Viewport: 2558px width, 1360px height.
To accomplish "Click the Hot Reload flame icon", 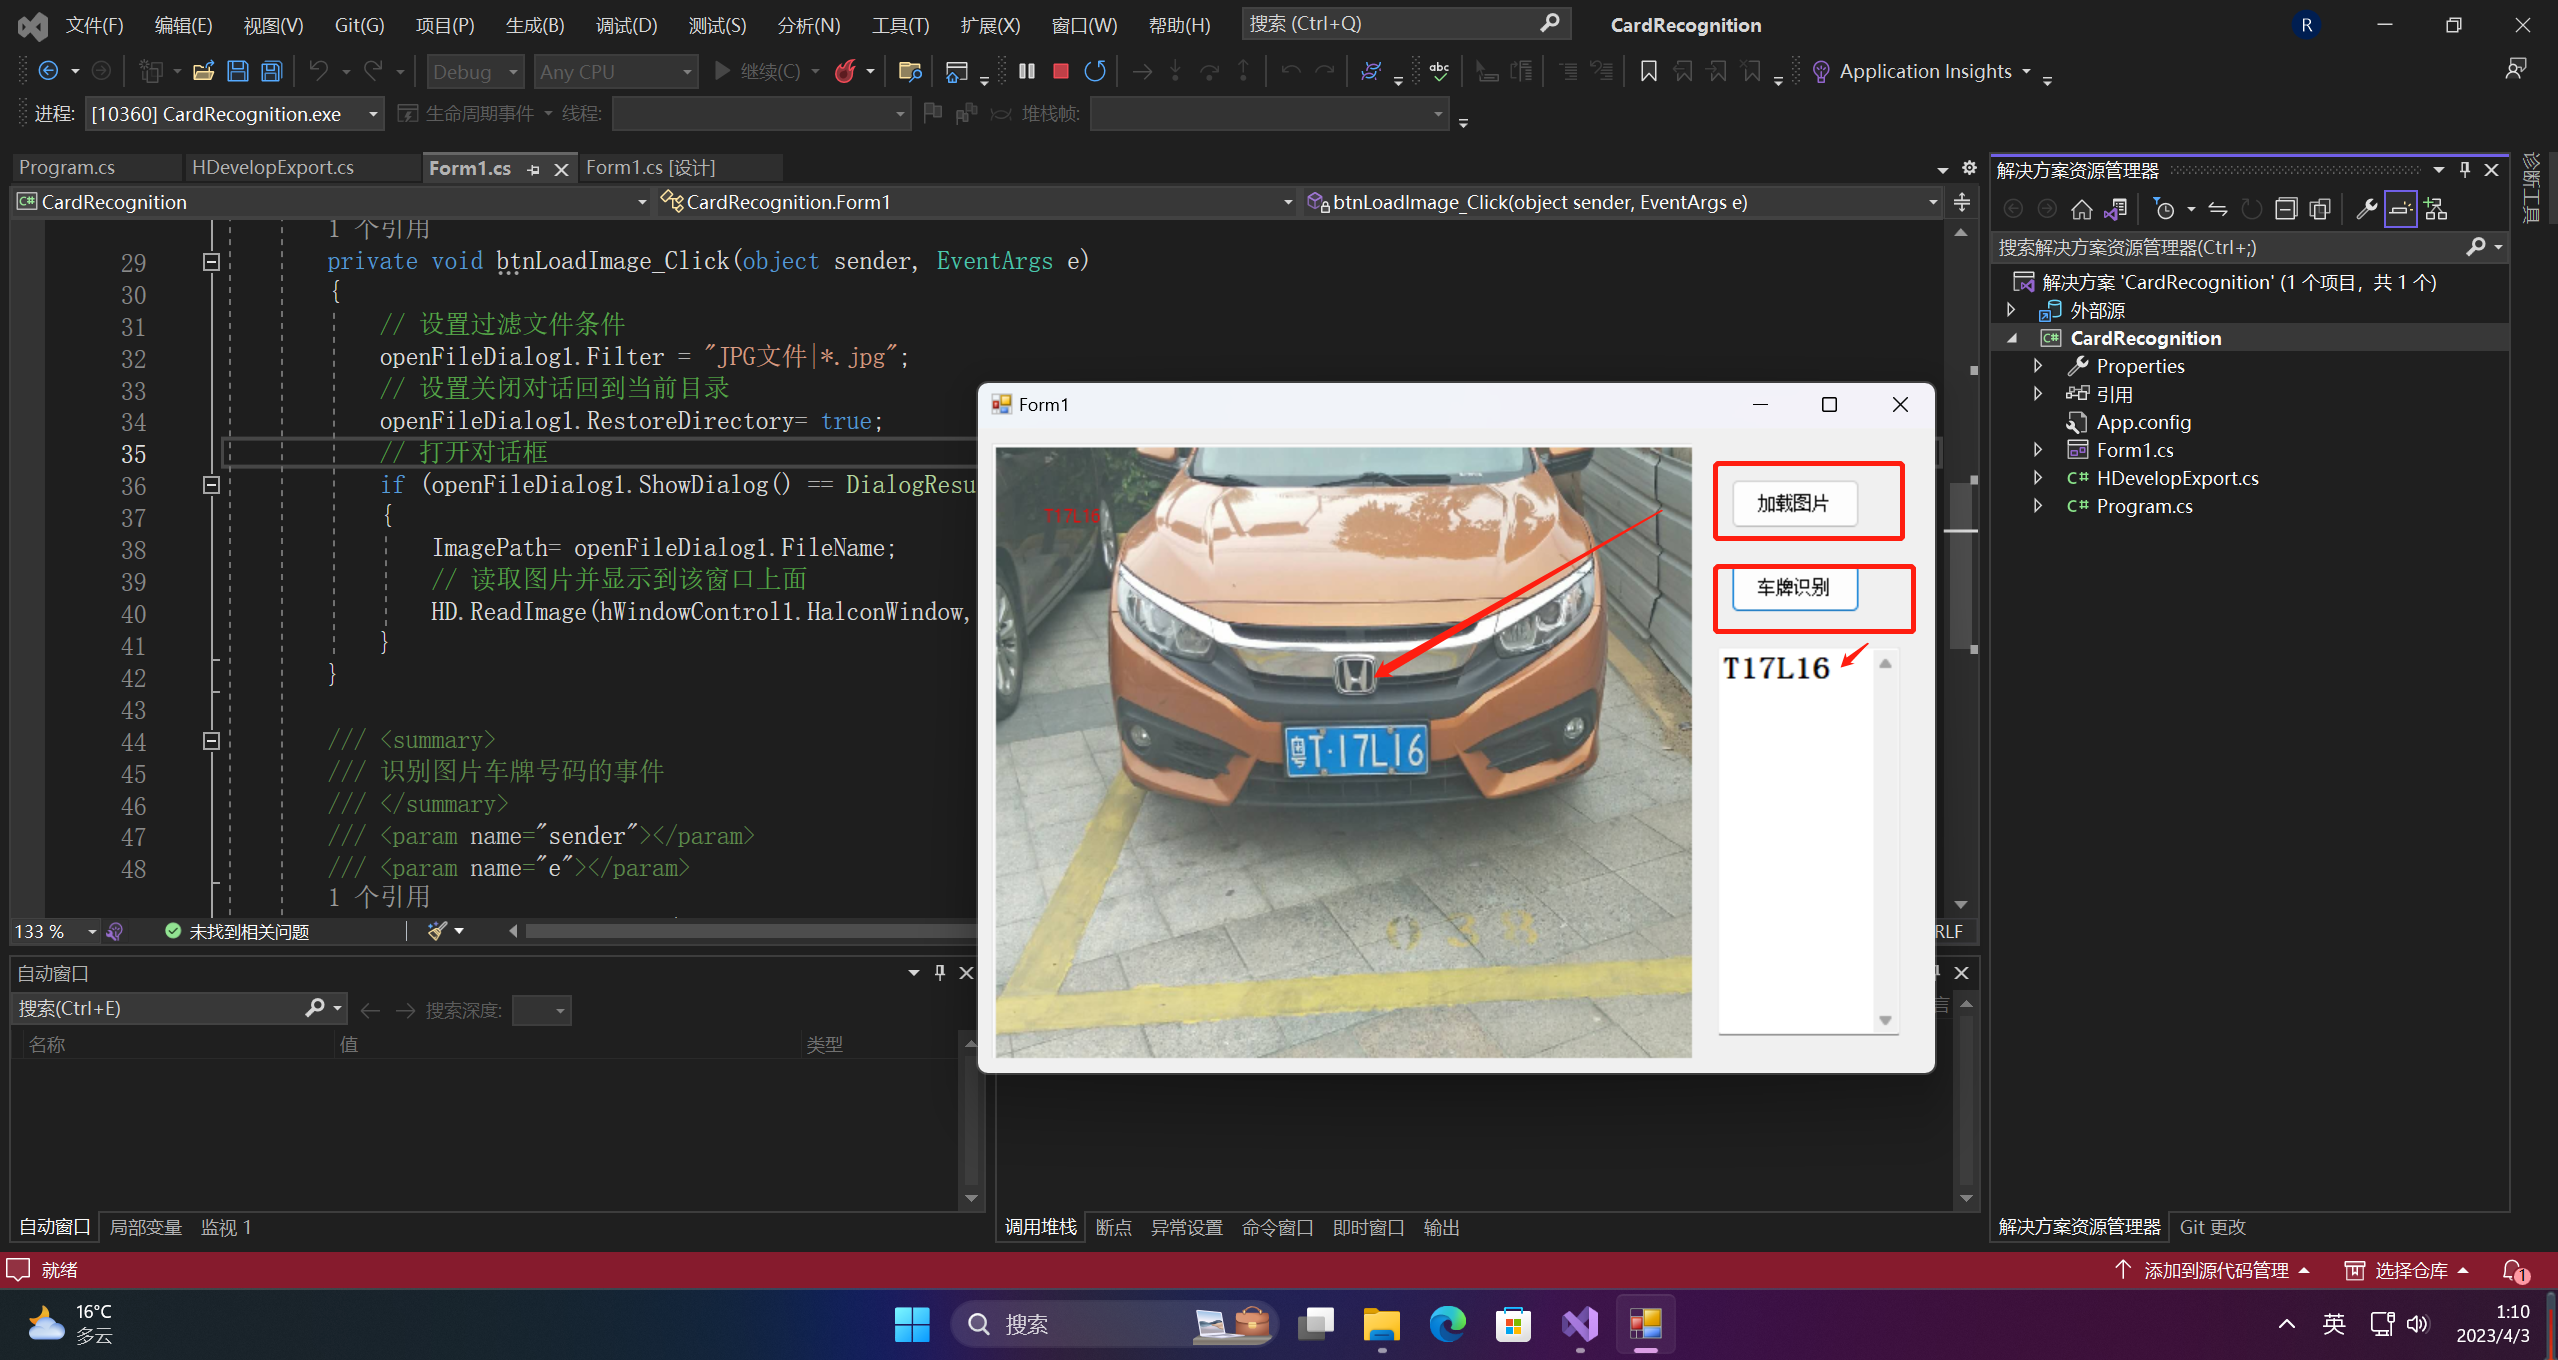I will click(x=846, y=71).
